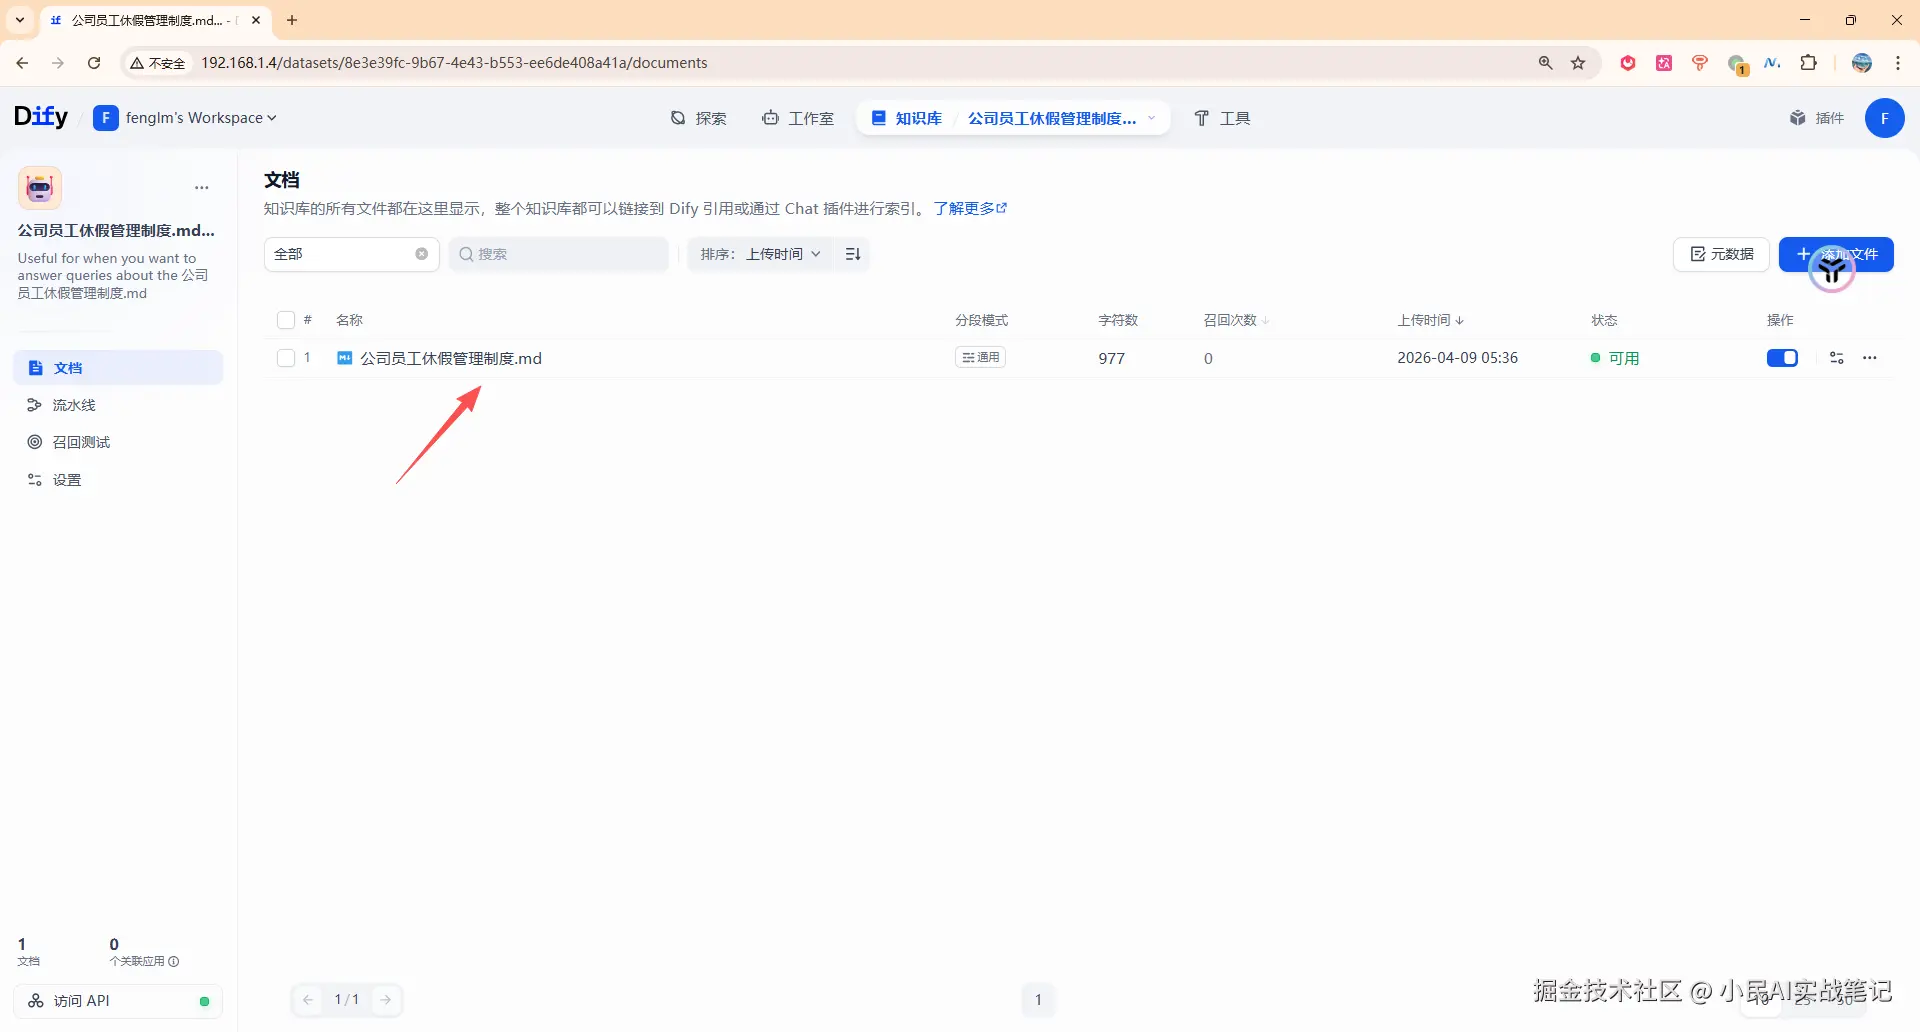Click the 不安全 site security indicator
This screenshot has height=1032, width=1920.
pyautogui.click(x=158, y=63)
